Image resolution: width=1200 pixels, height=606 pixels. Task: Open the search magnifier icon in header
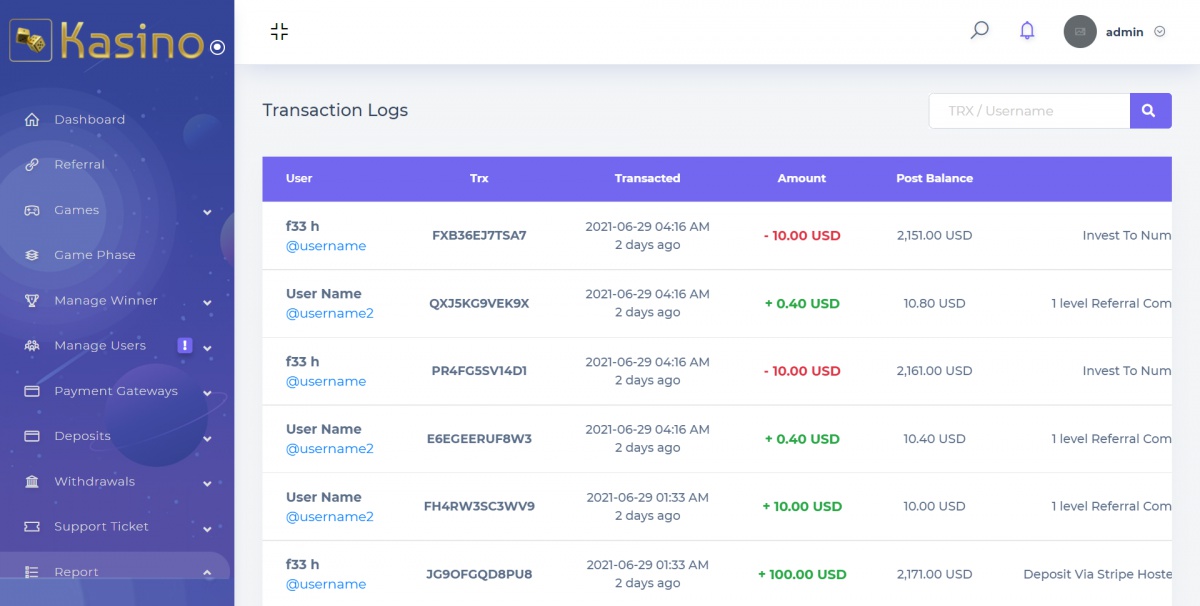coord(980,31)
